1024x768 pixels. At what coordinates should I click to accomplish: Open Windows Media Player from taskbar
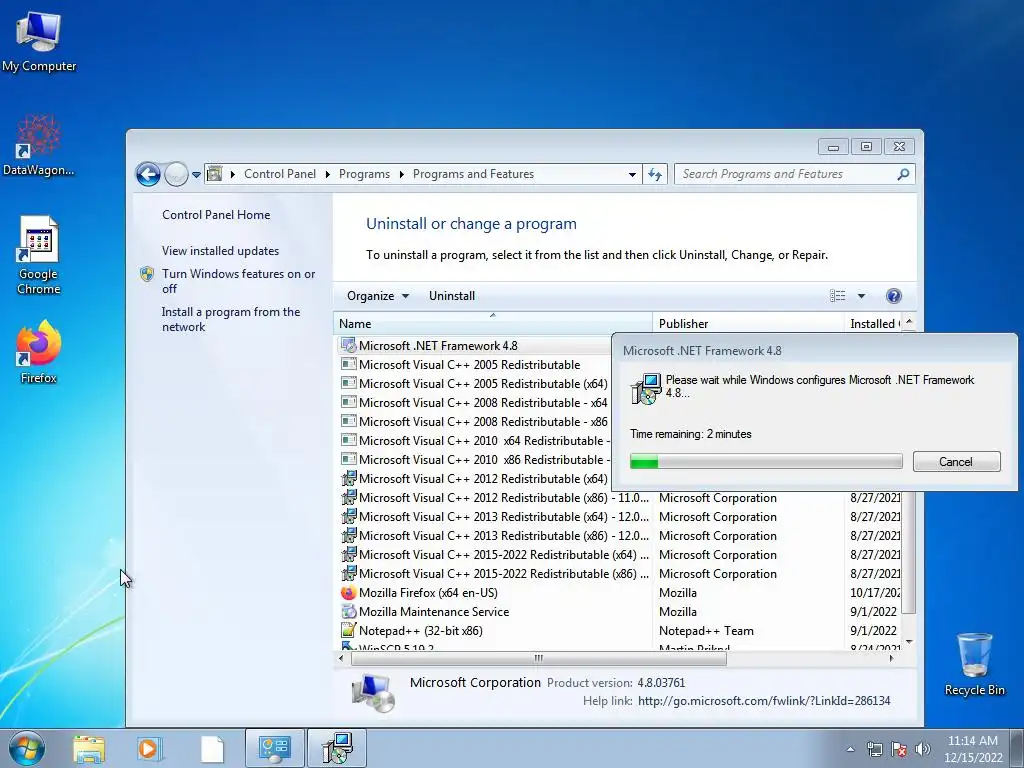tap(149, 749)
